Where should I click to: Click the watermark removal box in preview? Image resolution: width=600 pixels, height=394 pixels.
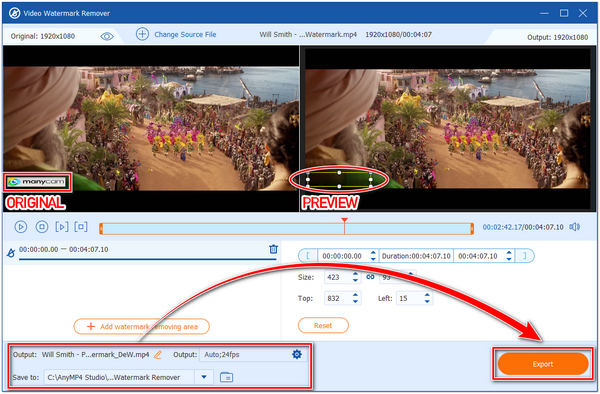pos(339,180)
